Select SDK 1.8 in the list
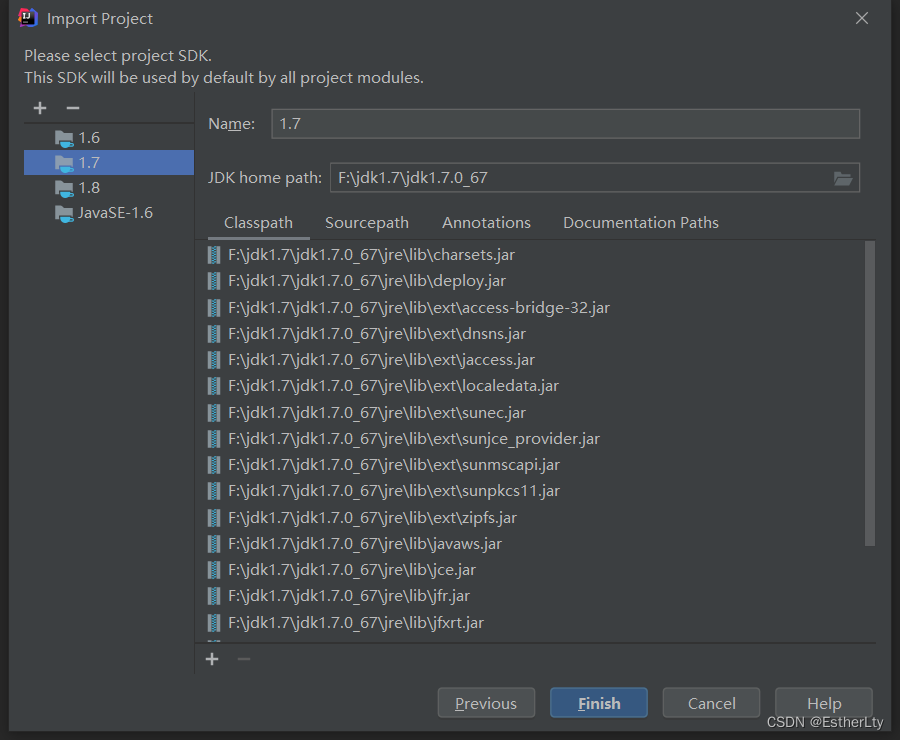Screen dimensions: 900x740 [x=109, y=188]
